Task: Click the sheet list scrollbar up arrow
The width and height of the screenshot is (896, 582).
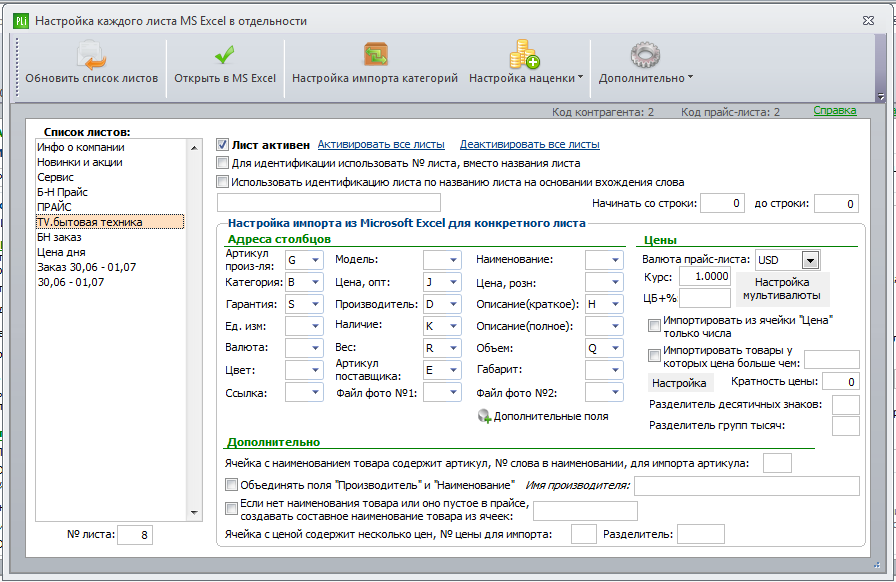Action: point(194,148)
